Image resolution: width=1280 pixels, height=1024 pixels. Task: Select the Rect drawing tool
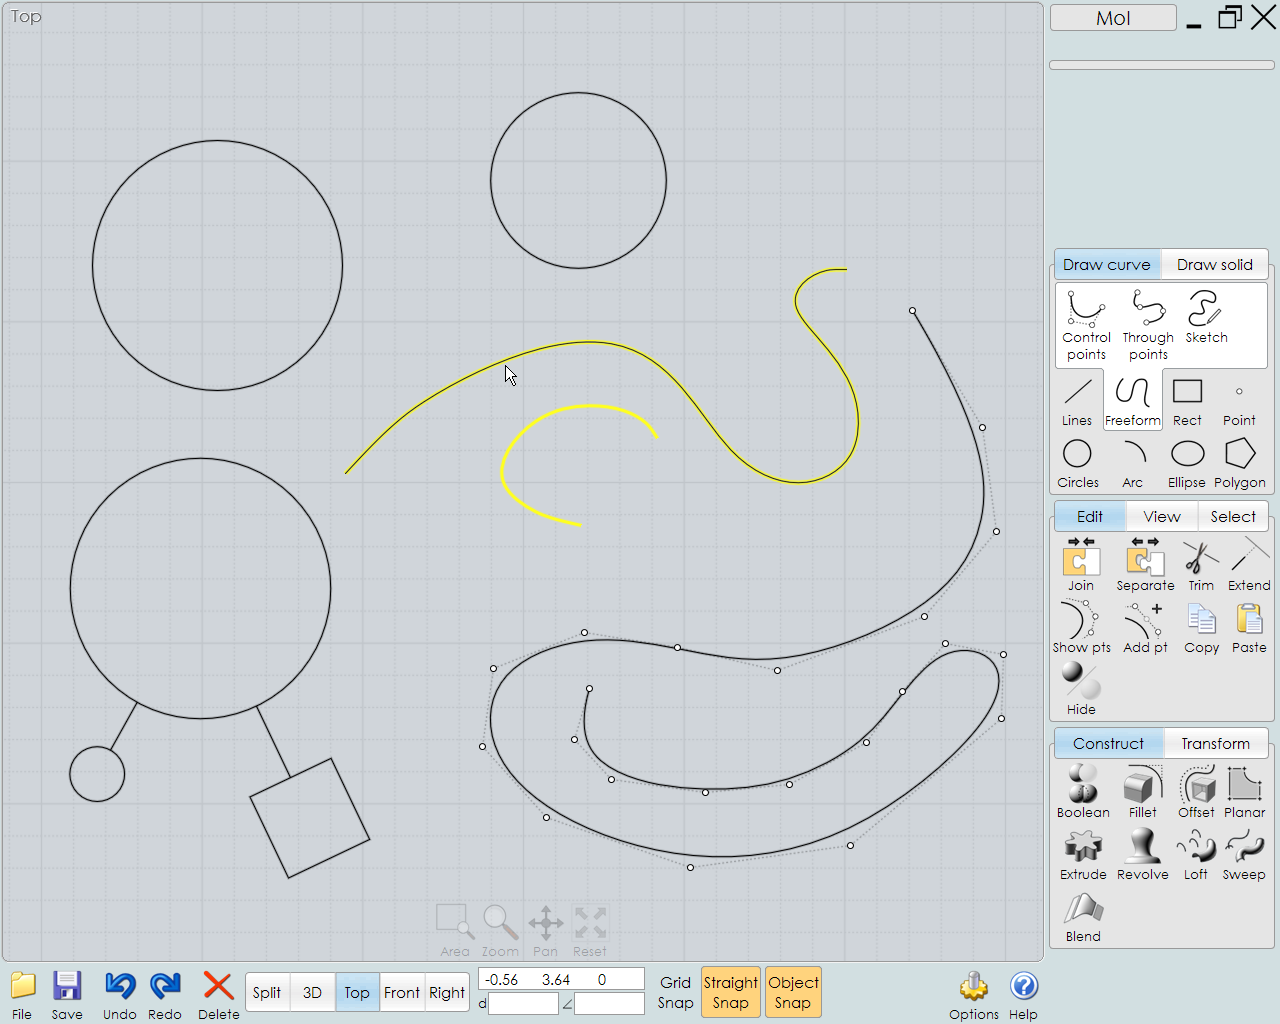click(1186, 400)
